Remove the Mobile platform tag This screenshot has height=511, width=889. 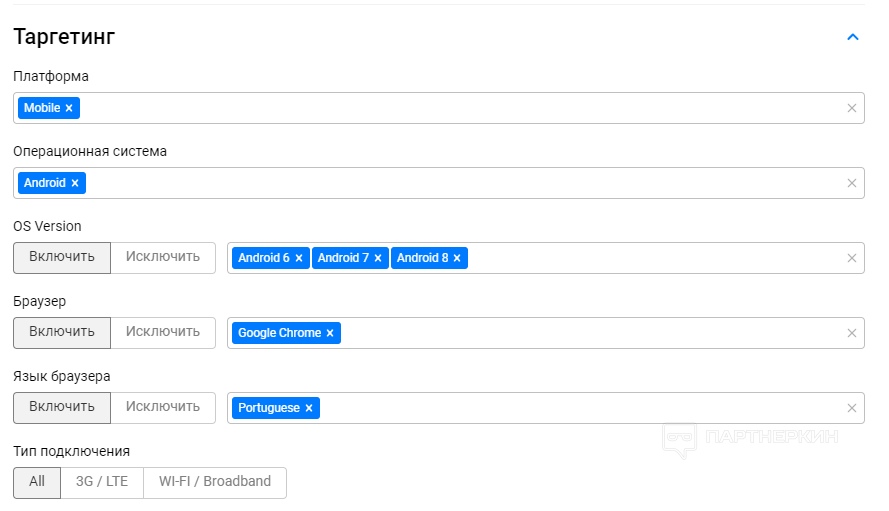[69, 108]
